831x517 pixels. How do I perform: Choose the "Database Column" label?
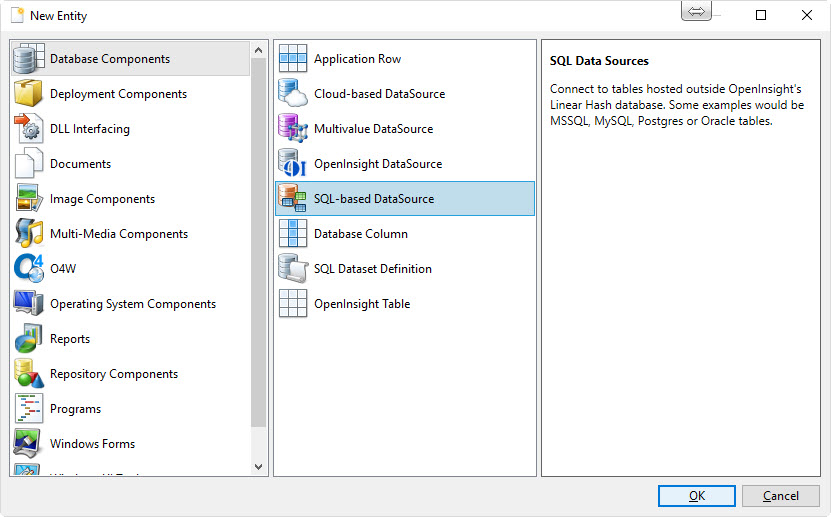(361, 234)
